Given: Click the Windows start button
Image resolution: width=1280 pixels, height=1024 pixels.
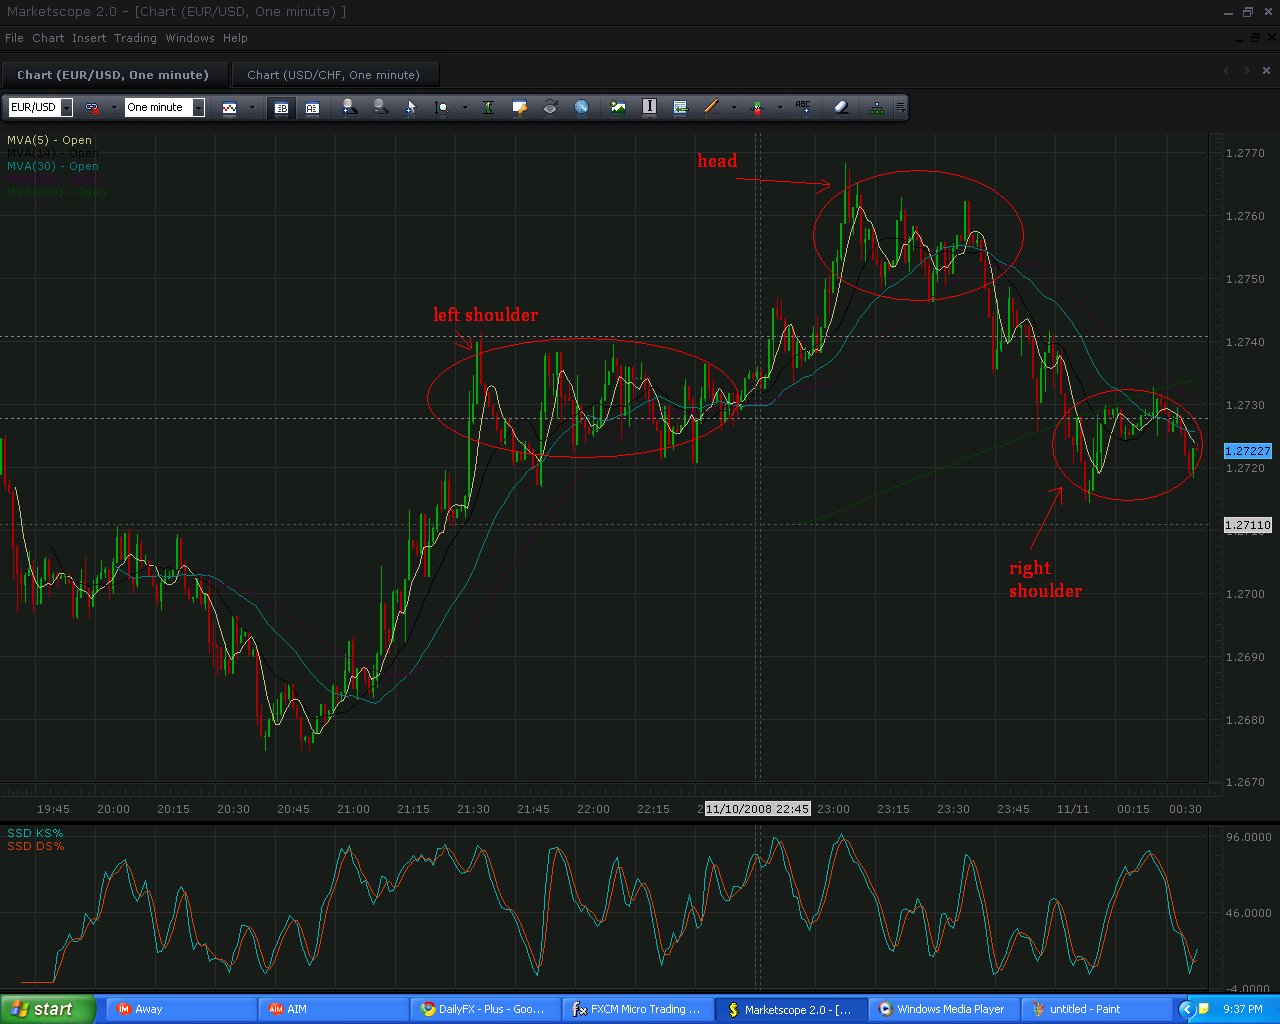Looking at the screenshot, I should (48, 1009).
